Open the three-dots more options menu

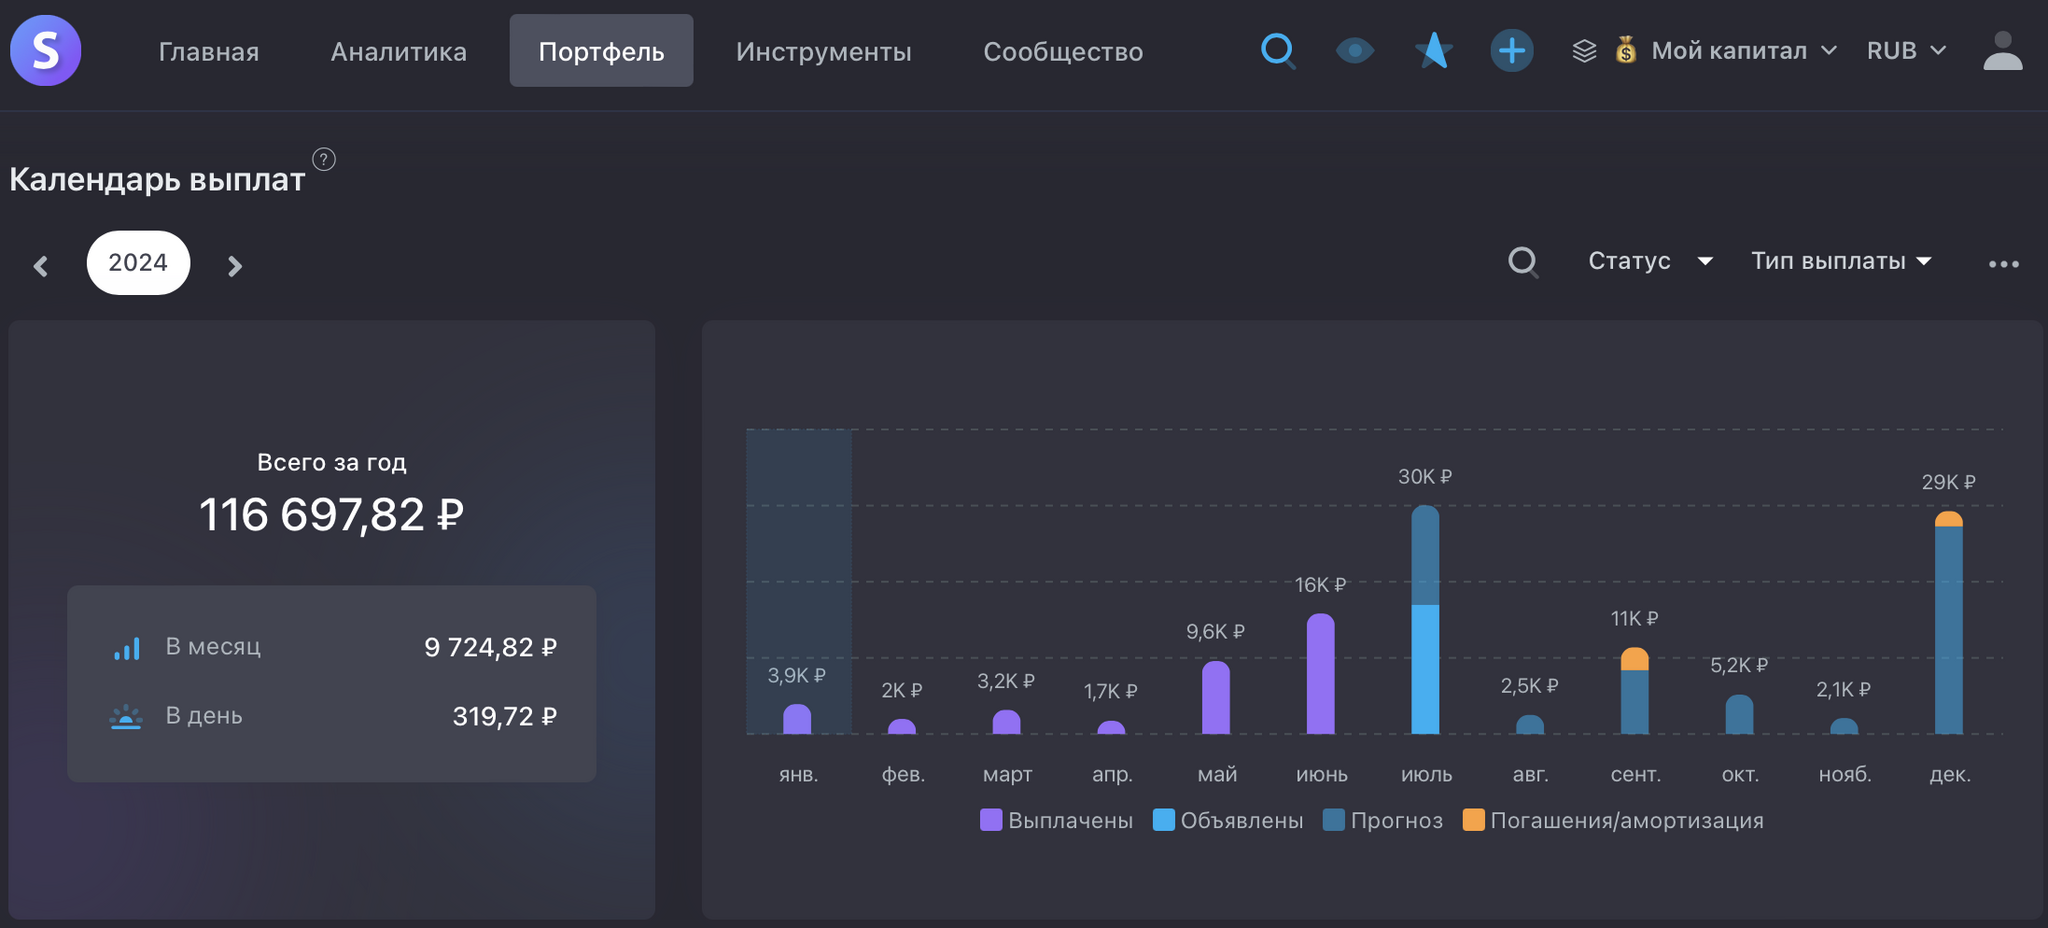coord(2003,264)
